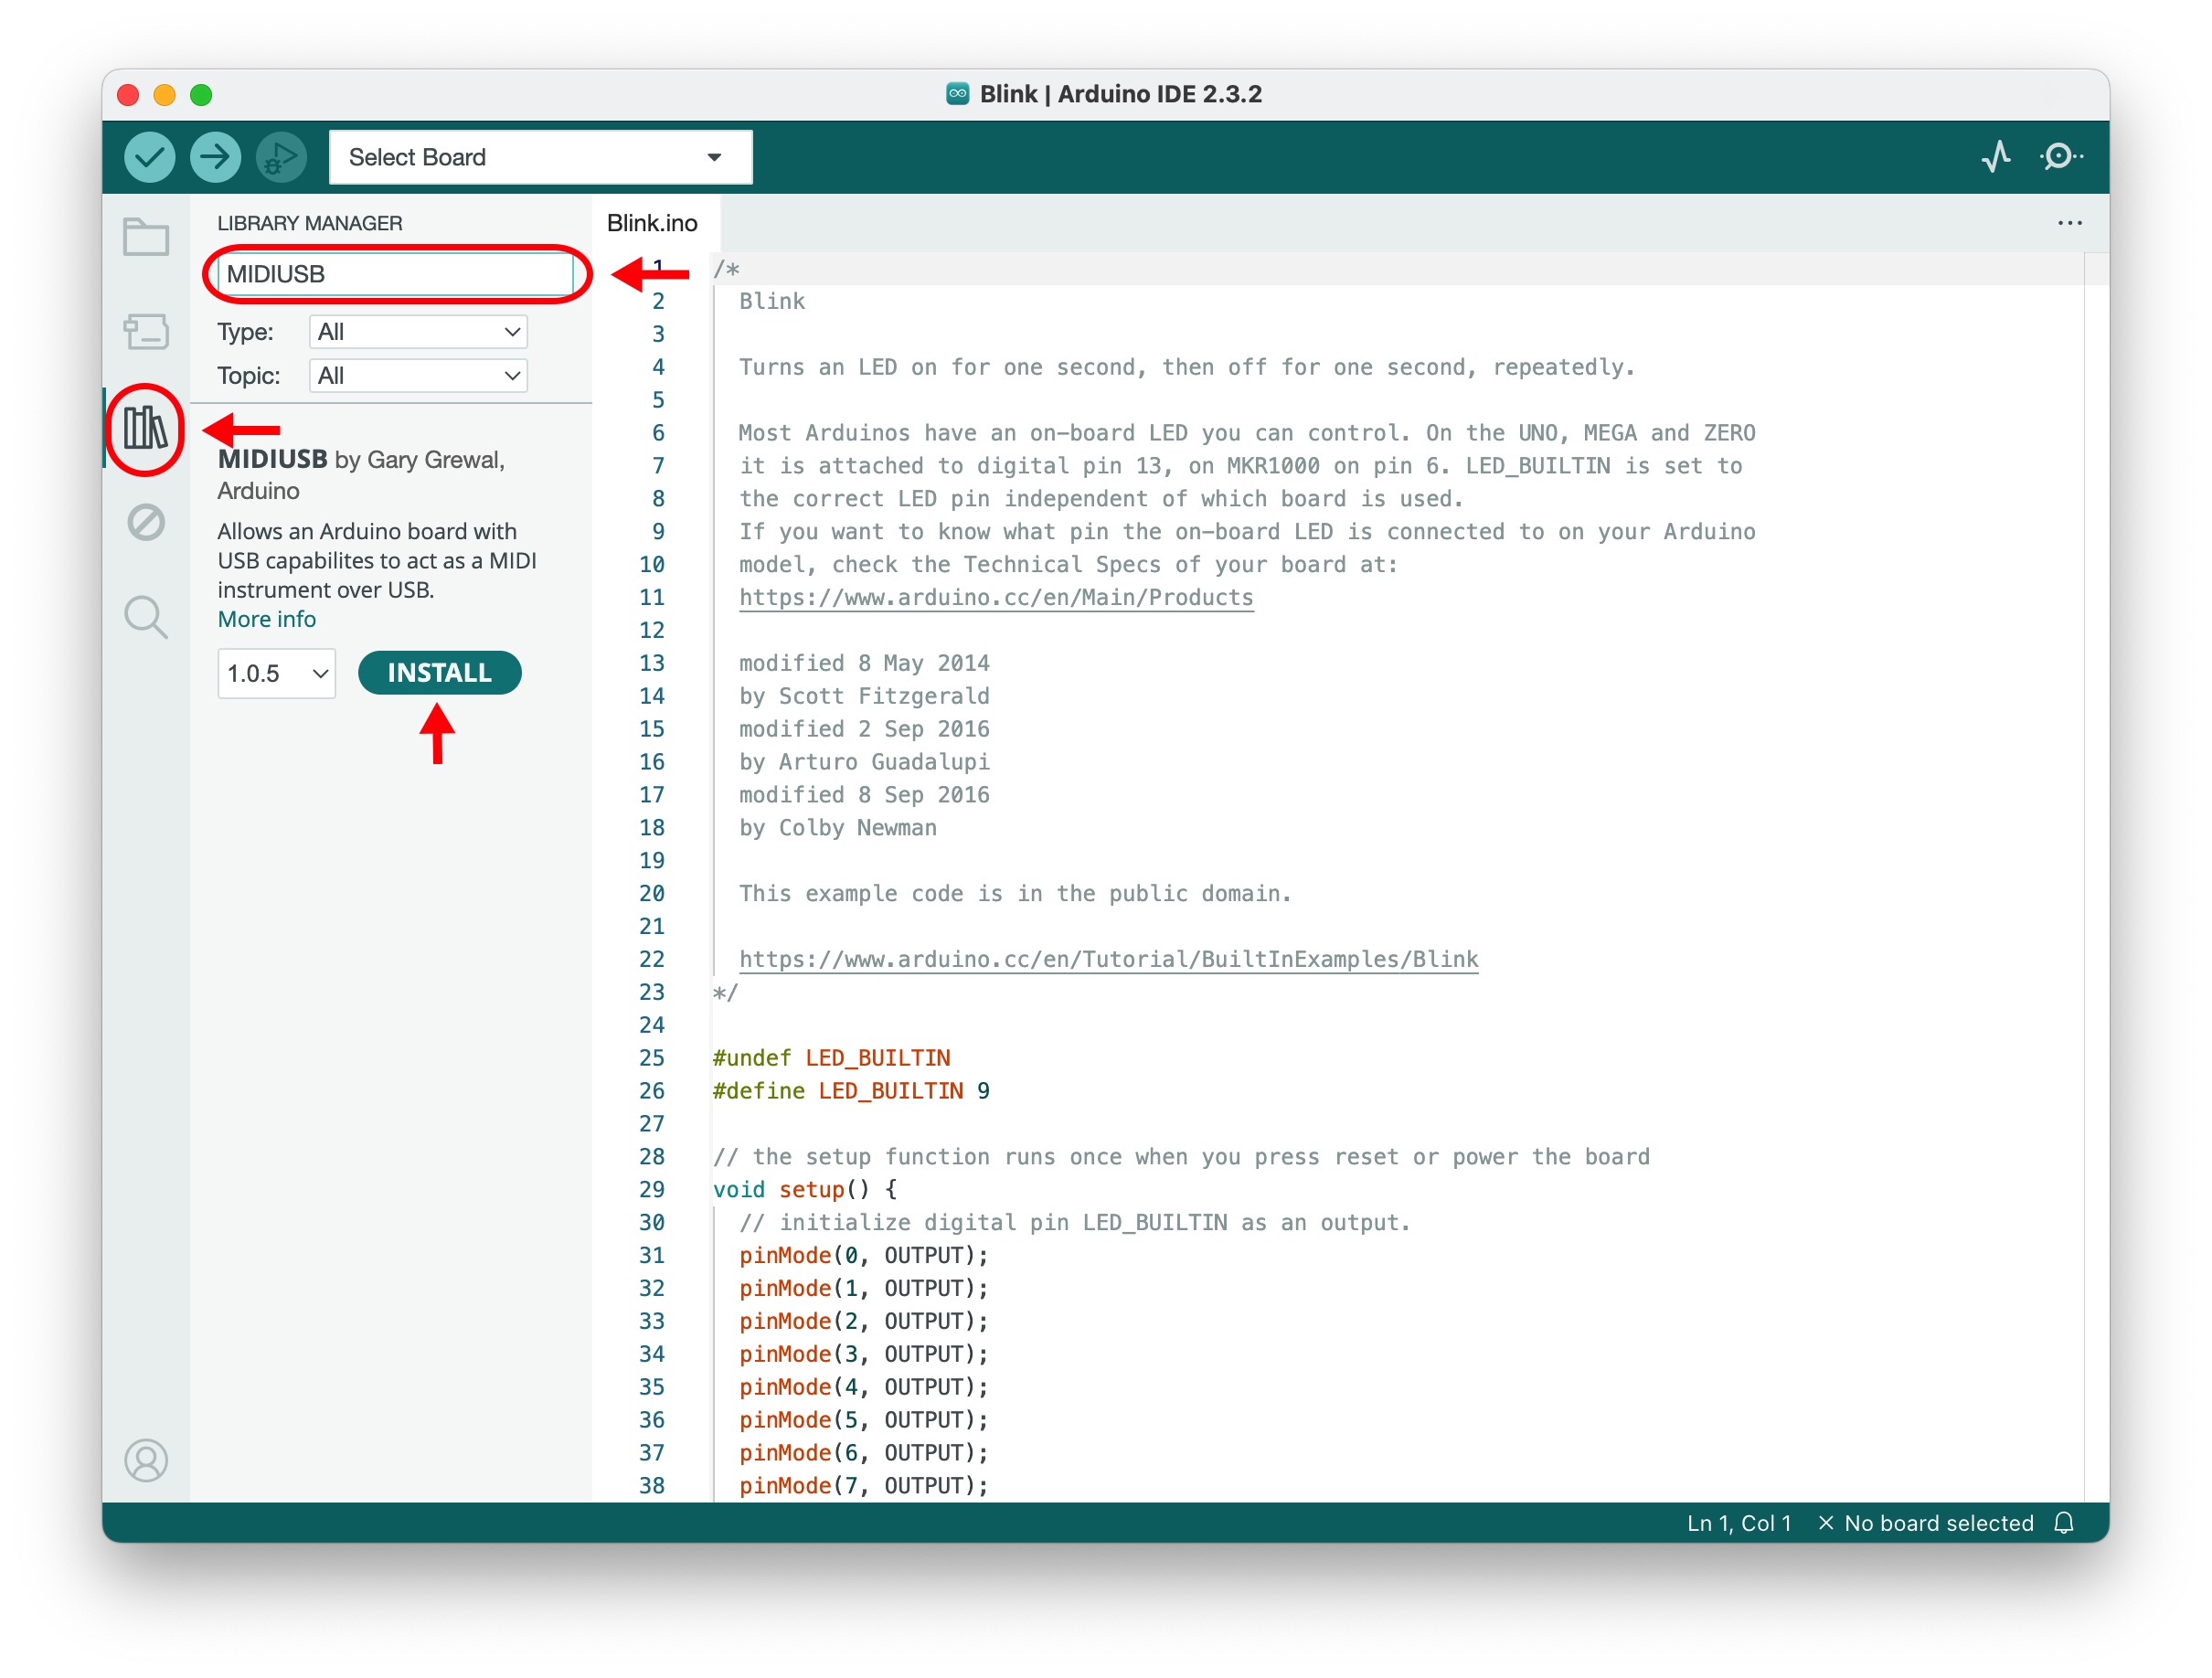Click the #define LED_BUILTIN 9 line
This screenshot has width=2212, height=1678.
point(851,1091)
